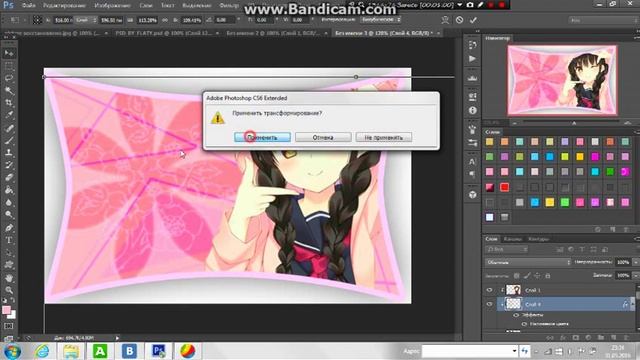Select the Blur tool
This screenshot has width=640, height=360.
coord(9,202)
